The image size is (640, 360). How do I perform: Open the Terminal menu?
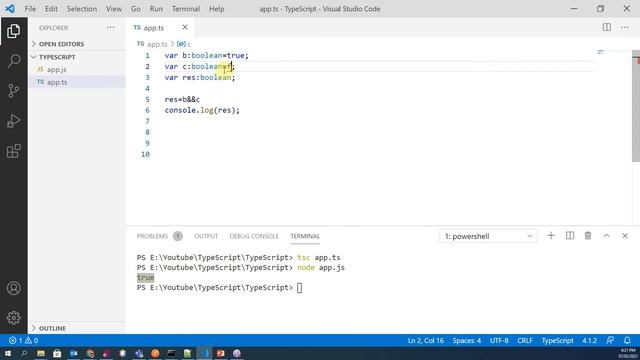coord(186,9)
